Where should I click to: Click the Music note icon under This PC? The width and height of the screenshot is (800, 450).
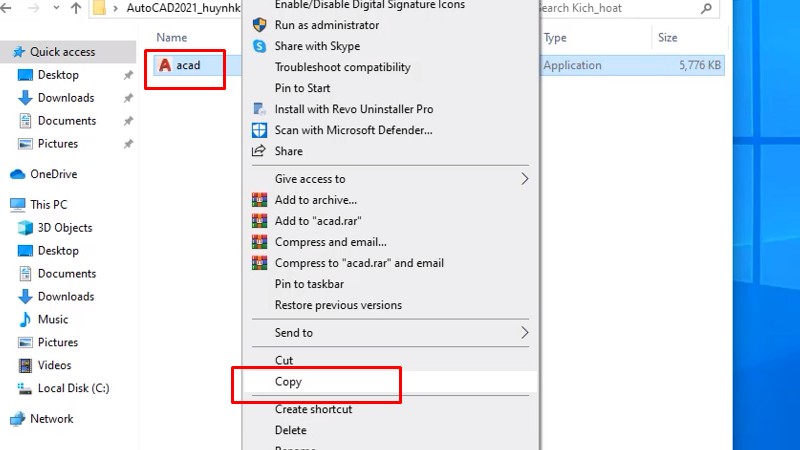pos(26,320)
